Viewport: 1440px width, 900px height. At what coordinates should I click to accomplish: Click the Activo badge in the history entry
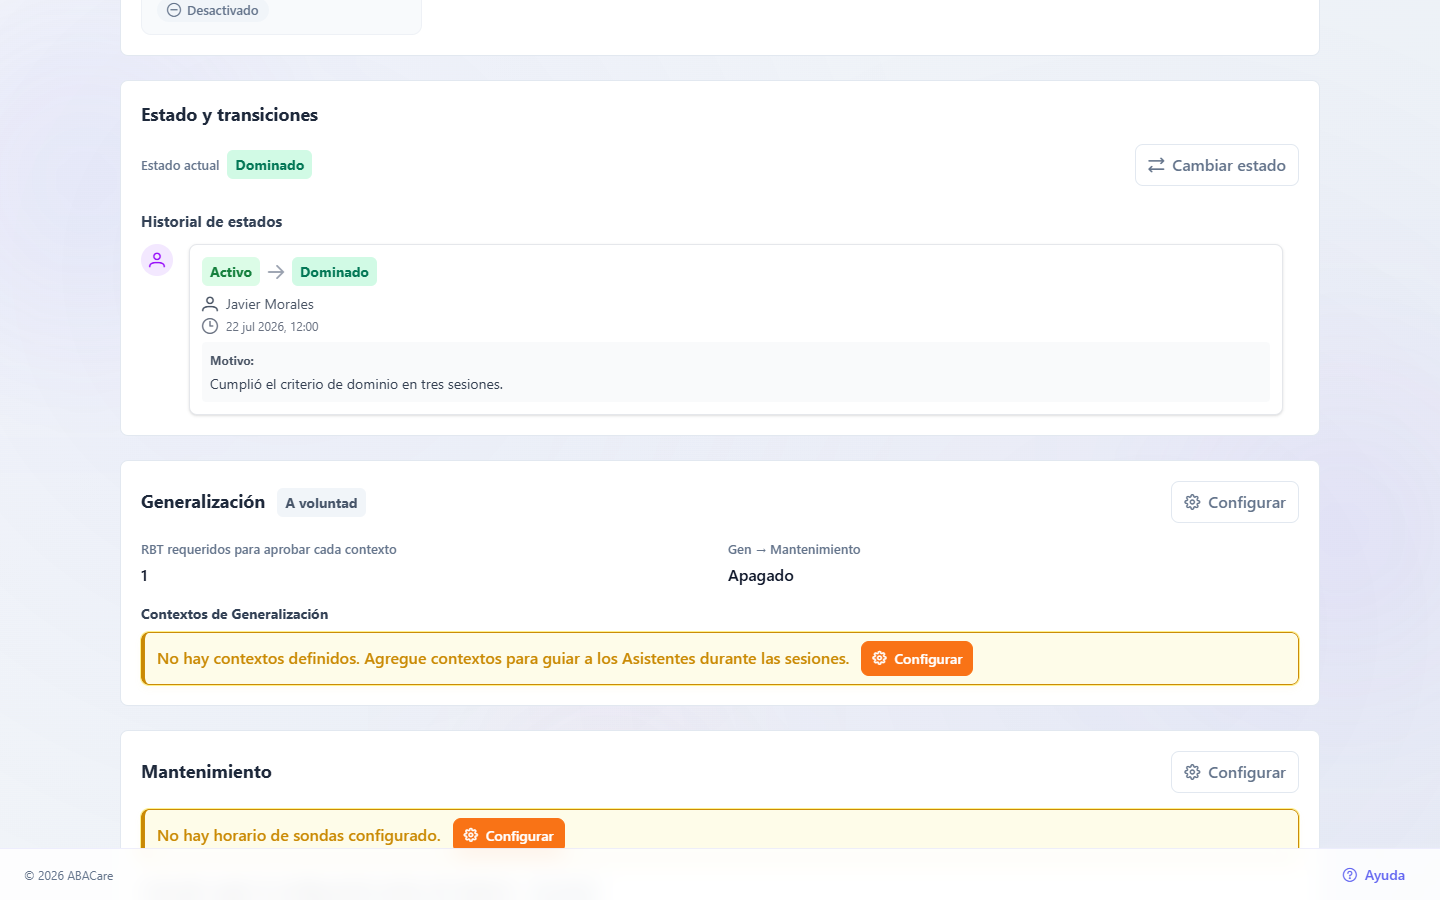click(x=231, y=272)
